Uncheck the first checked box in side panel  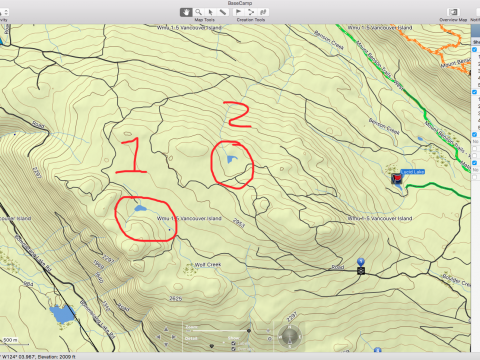pos(475,50)
